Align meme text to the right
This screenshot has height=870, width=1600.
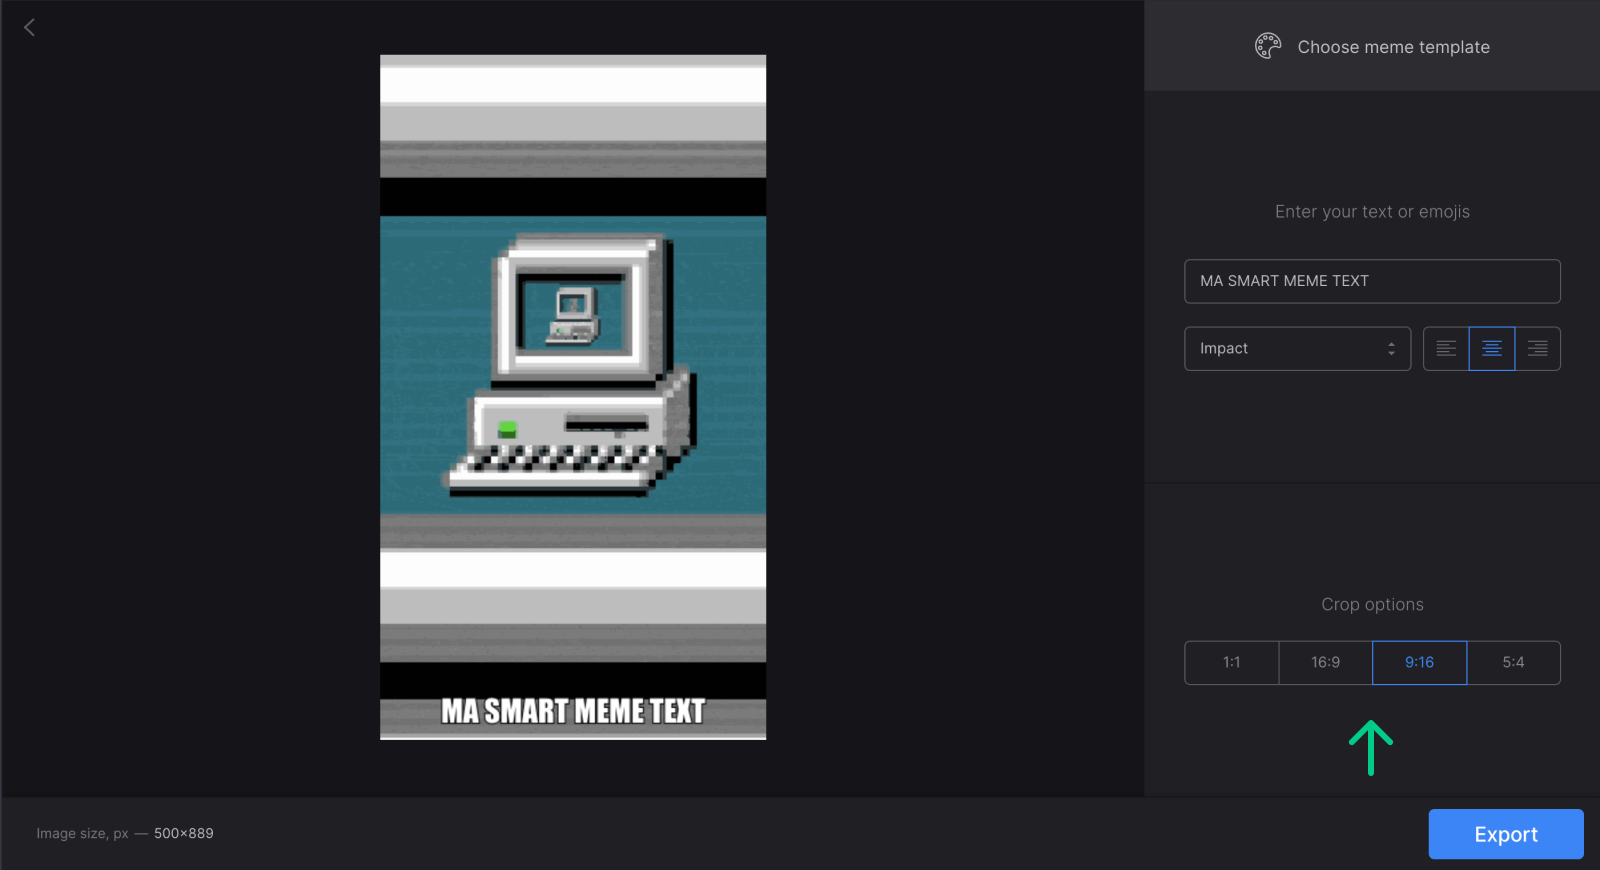click(x=1538, y=349)
